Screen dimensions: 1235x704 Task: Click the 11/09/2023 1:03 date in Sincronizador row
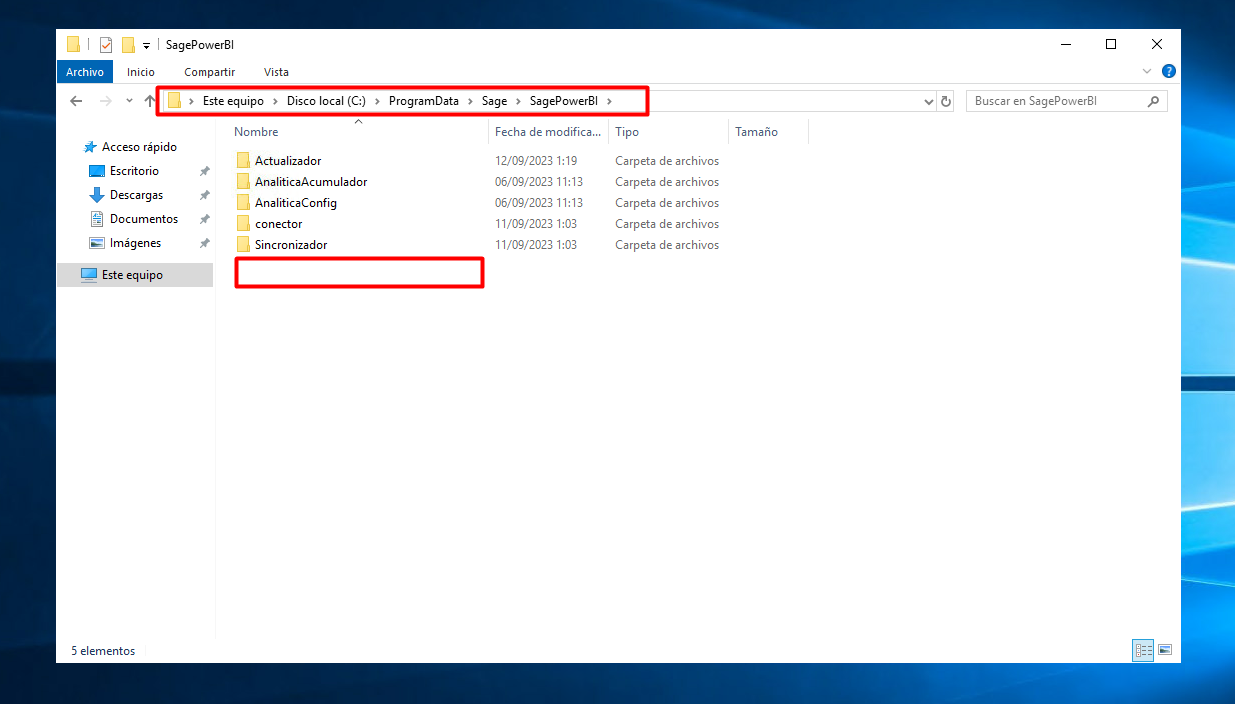coord(536,245)
